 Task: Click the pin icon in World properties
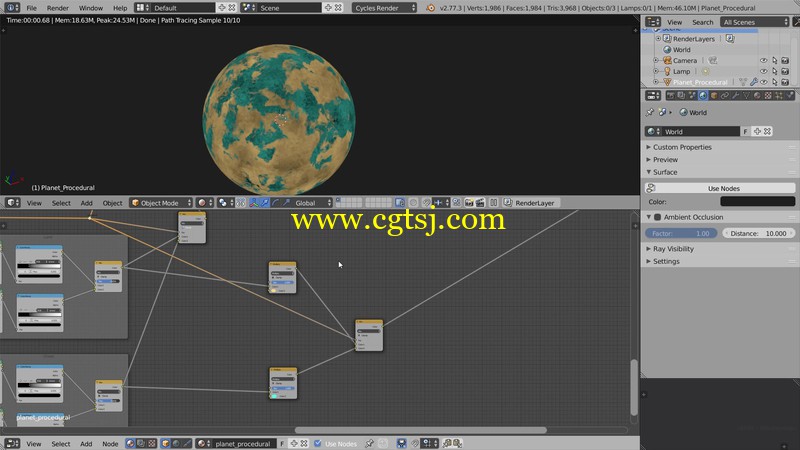649,112
